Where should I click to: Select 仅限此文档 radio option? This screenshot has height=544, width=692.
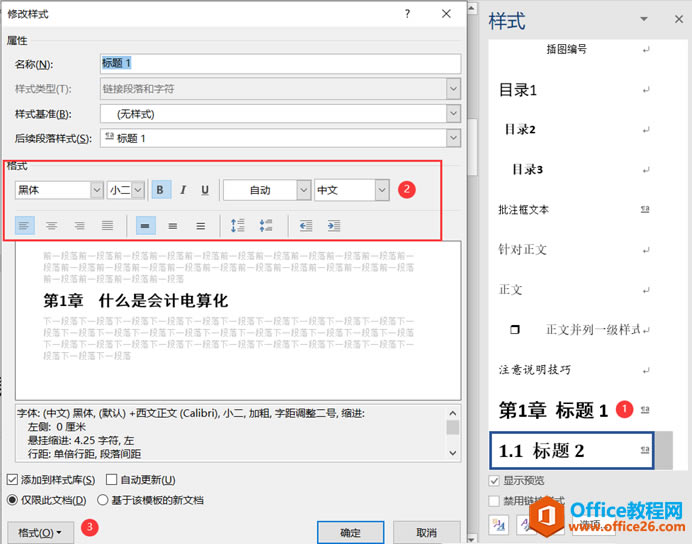(x=12, y=500)
